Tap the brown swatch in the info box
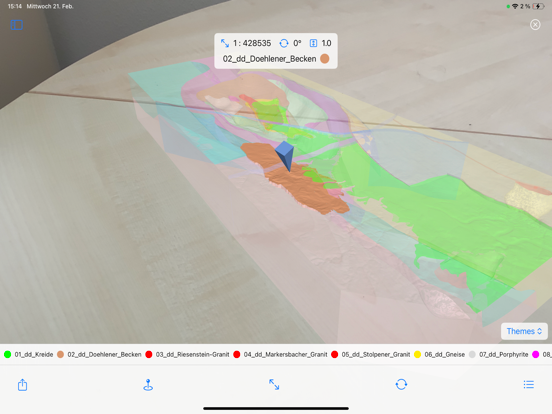This screenshot has width=552, height=414. 325,59
